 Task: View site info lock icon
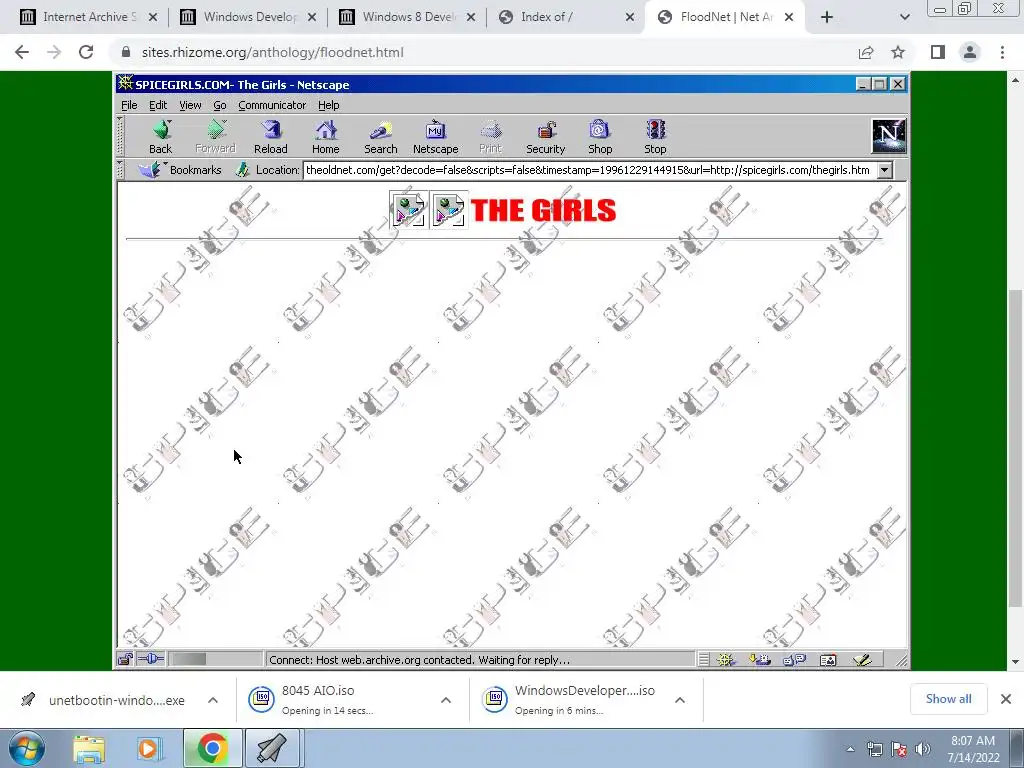click(x=126, y=52)
